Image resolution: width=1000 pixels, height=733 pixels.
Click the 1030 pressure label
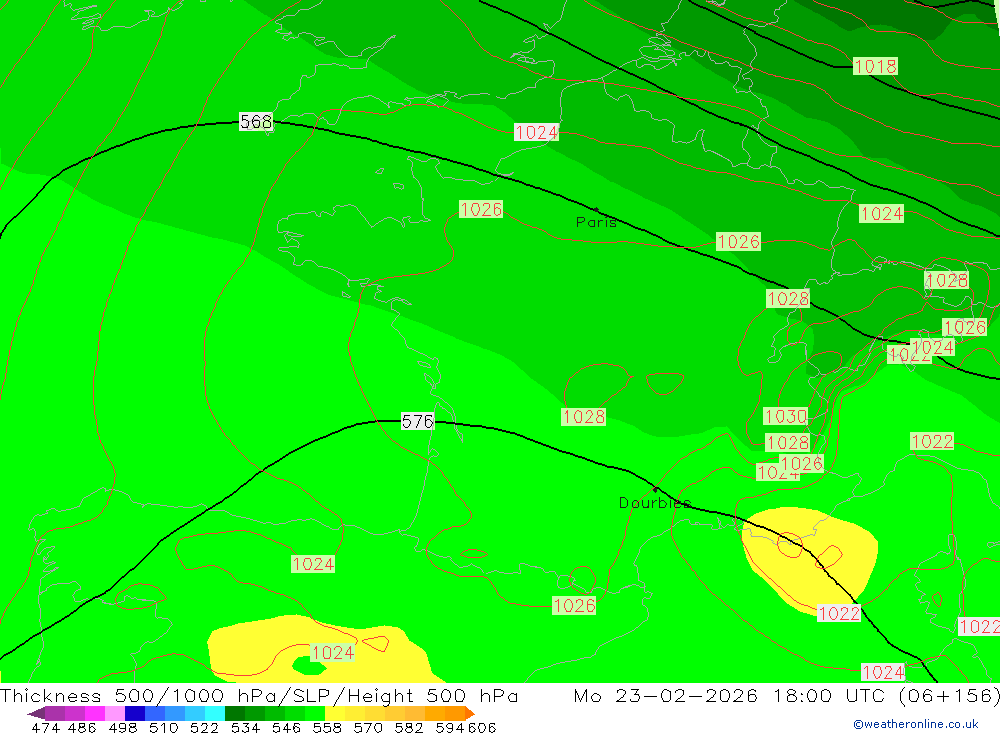point(785,417)
